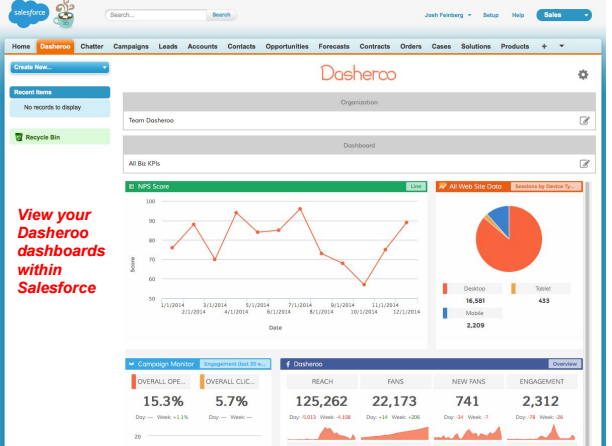Image resolution: width=612 pixels, height=446 pixels.
Task: Click the REACH value 125,262
Action: point(321,401)
